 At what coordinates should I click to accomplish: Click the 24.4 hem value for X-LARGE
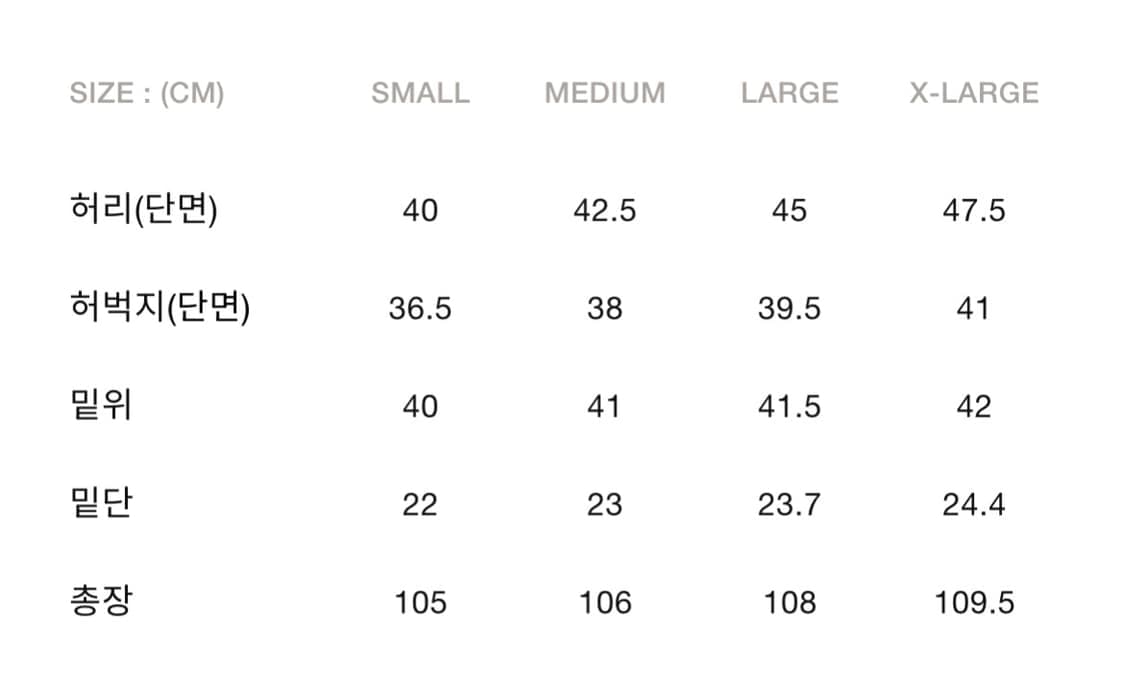[974, 505]
